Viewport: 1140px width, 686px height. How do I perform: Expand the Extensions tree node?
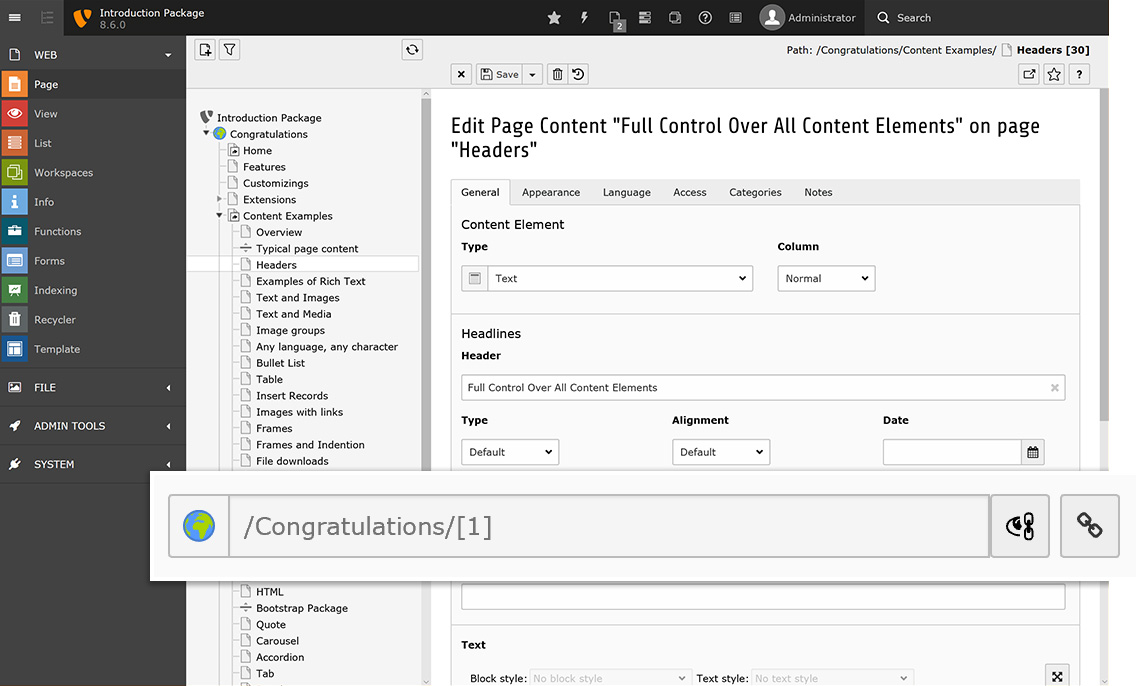(x=219, y=199)
